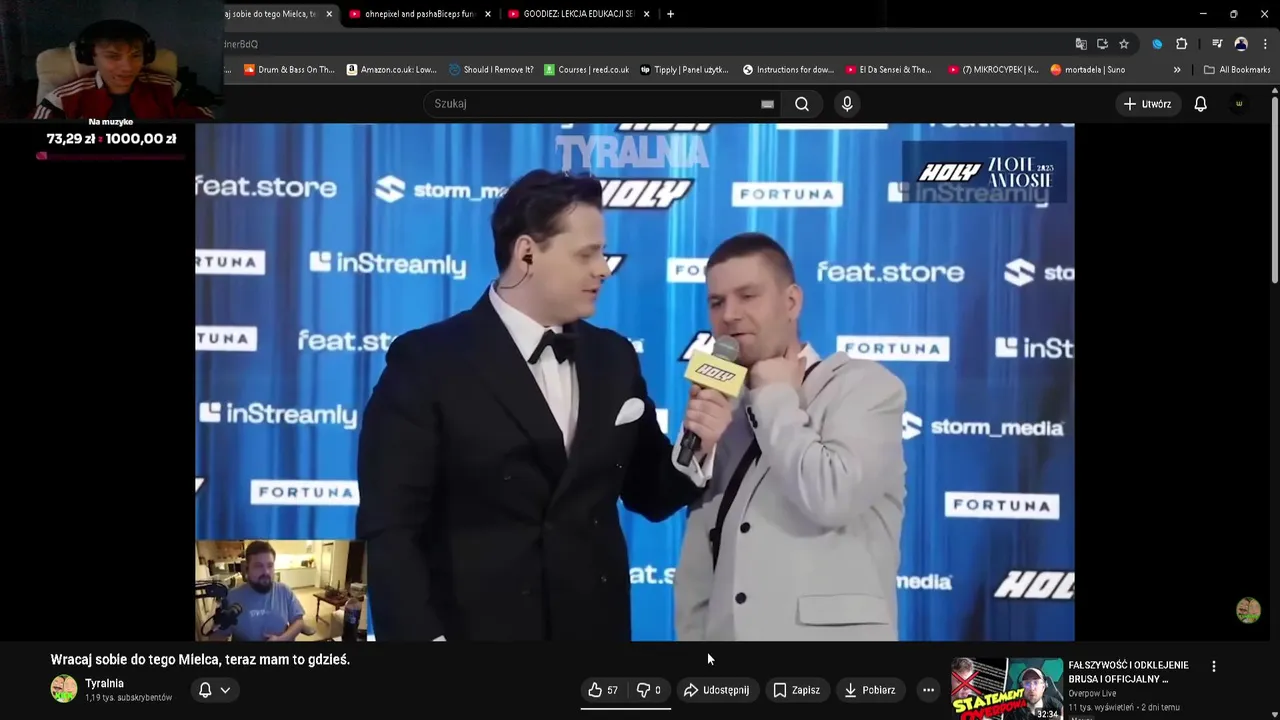Show more bookmarks with the double chevron

coord(1177,70)
